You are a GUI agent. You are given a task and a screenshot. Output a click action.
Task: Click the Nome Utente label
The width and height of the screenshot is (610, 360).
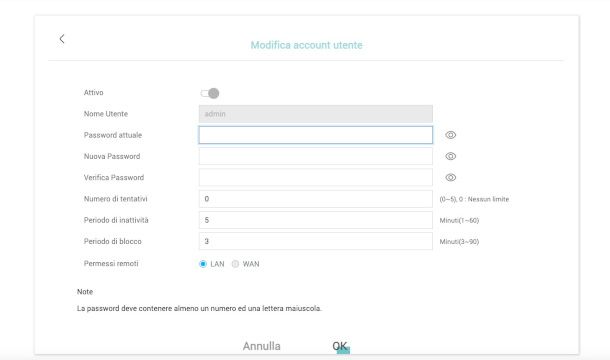(x=106, y=114)
